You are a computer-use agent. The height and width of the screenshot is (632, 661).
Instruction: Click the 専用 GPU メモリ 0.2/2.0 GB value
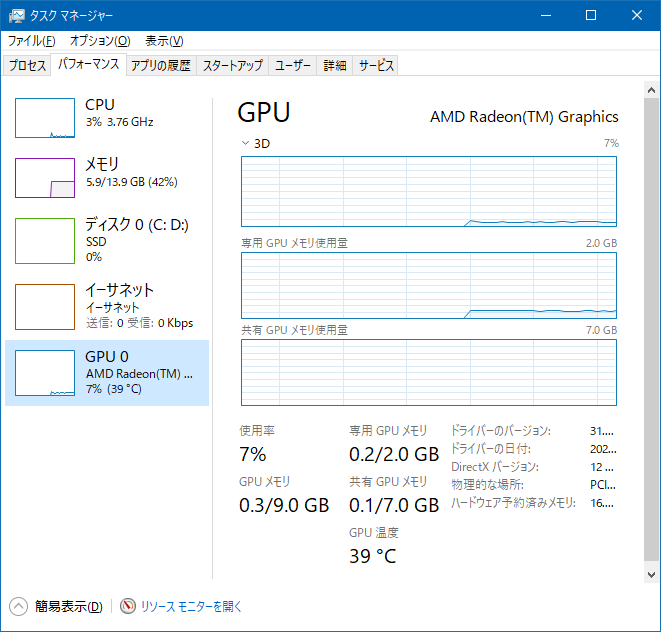coord(394,454)
